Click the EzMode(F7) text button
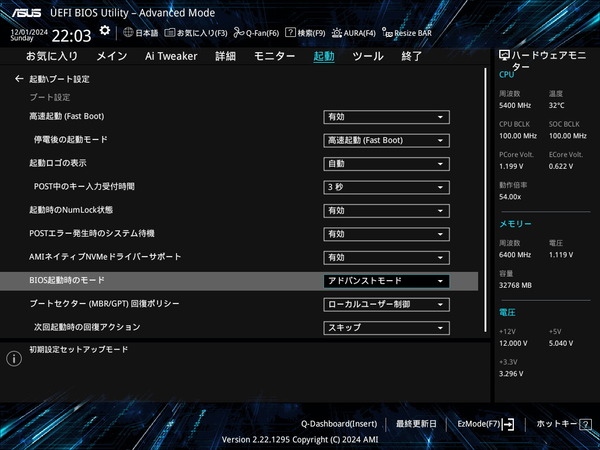600x450 pixels. [x=479, y=424]
